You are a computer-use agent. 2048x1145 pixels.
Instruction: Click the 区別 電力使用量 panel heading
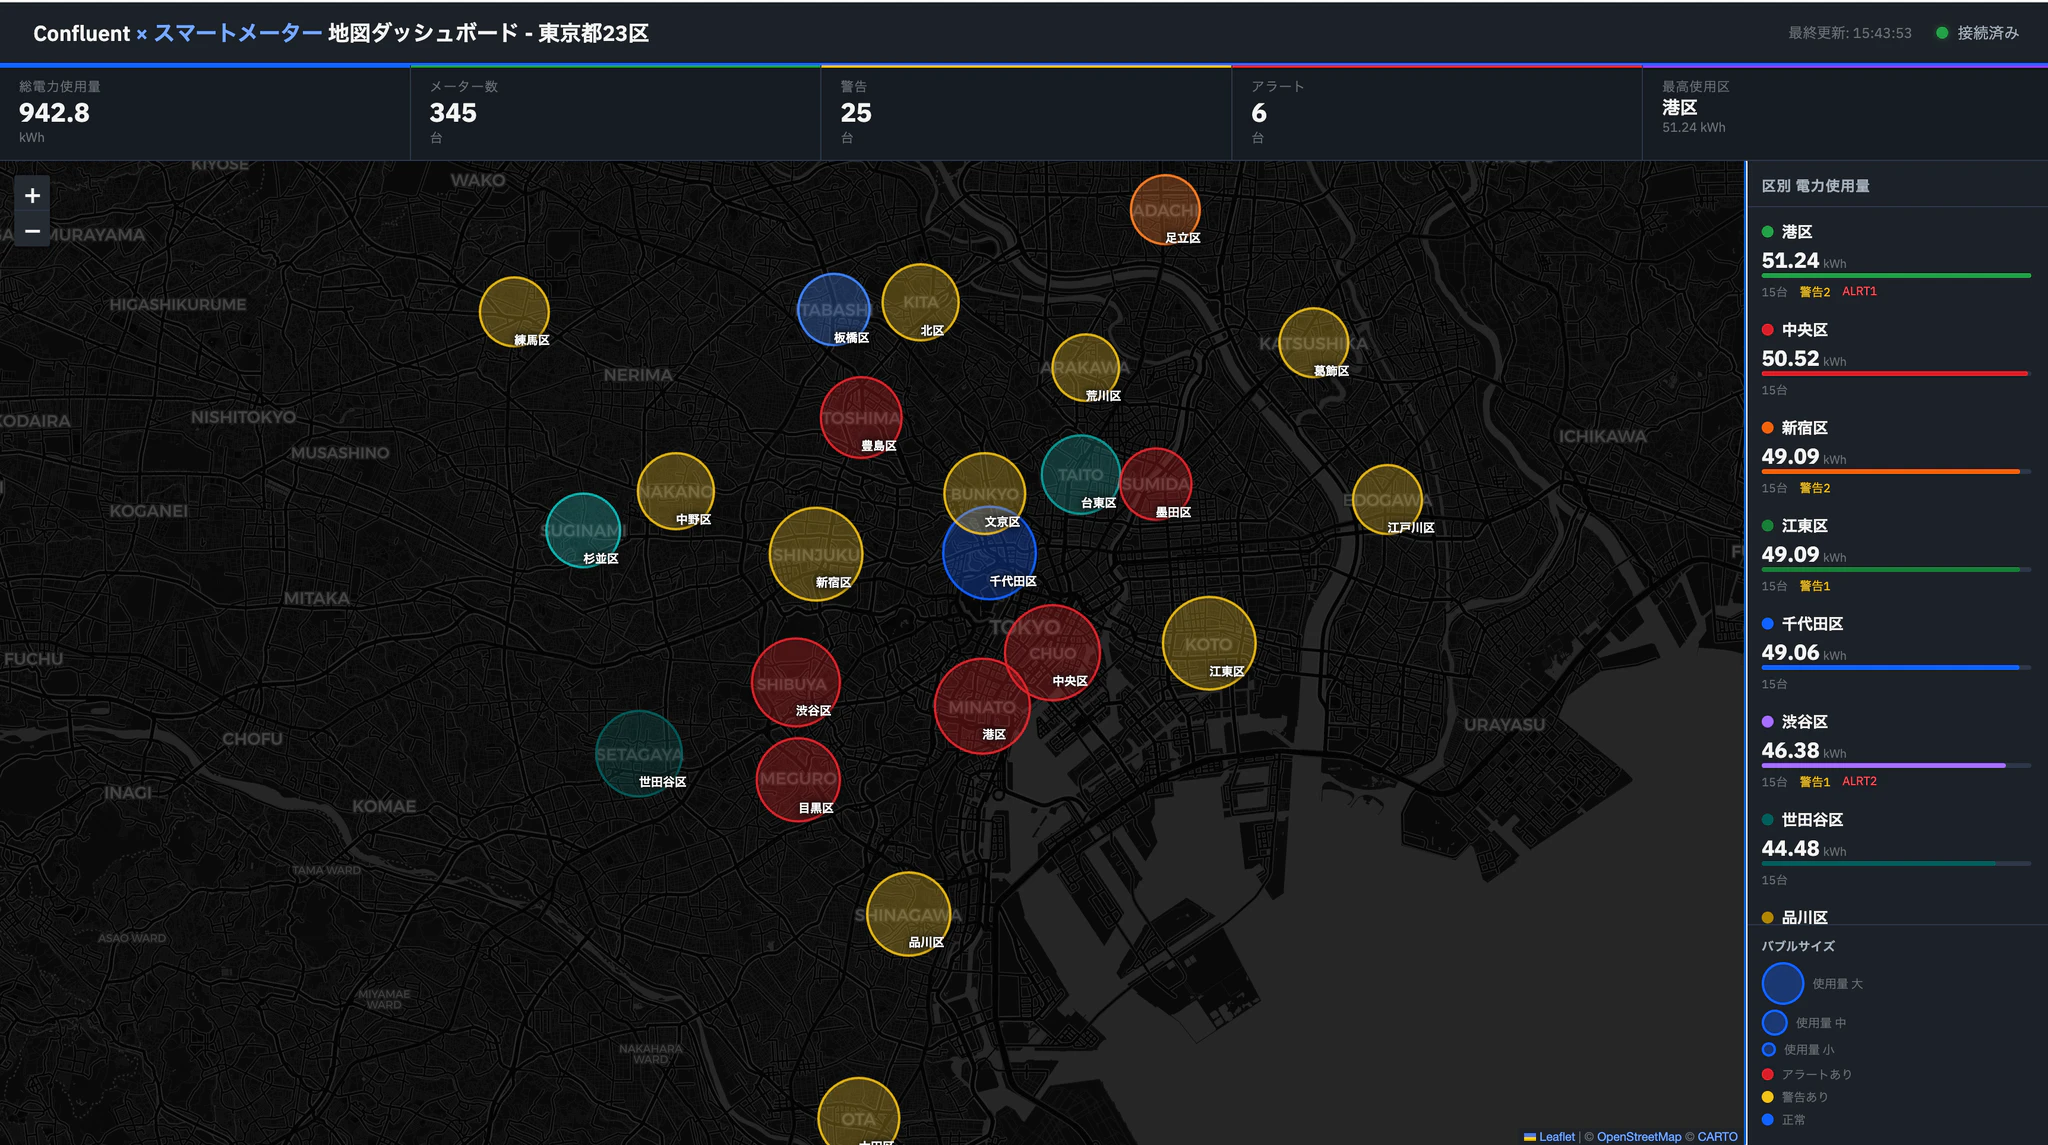(1815, 186)
